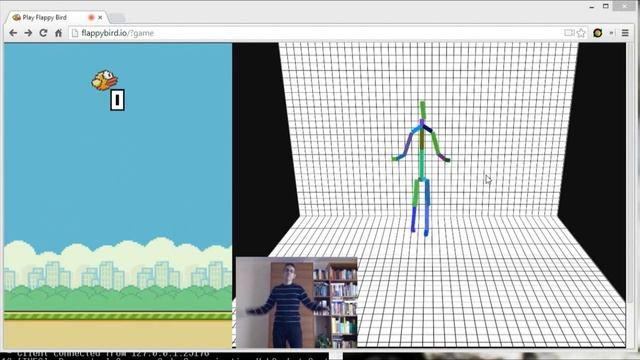Open the Chrome hamburger menu
The image size is (640, 360).
point(625,33)
